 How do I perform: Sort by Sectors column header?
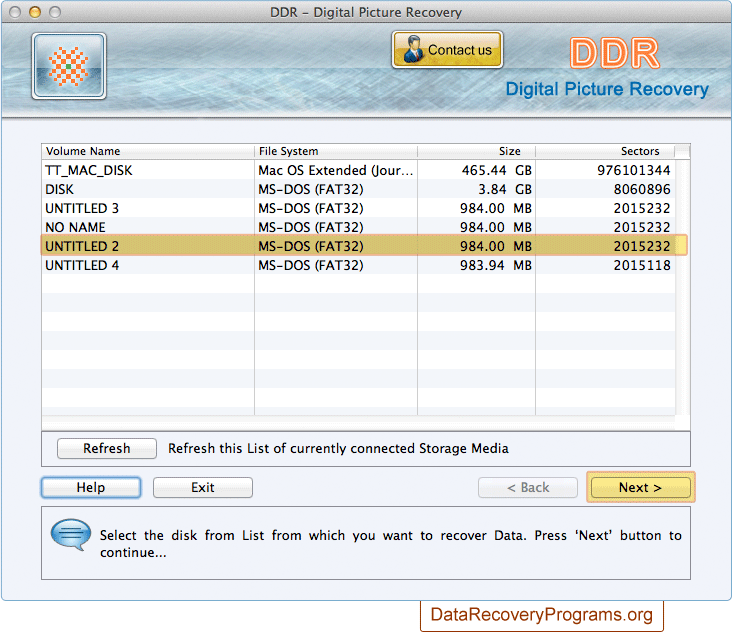click(605, 151)
